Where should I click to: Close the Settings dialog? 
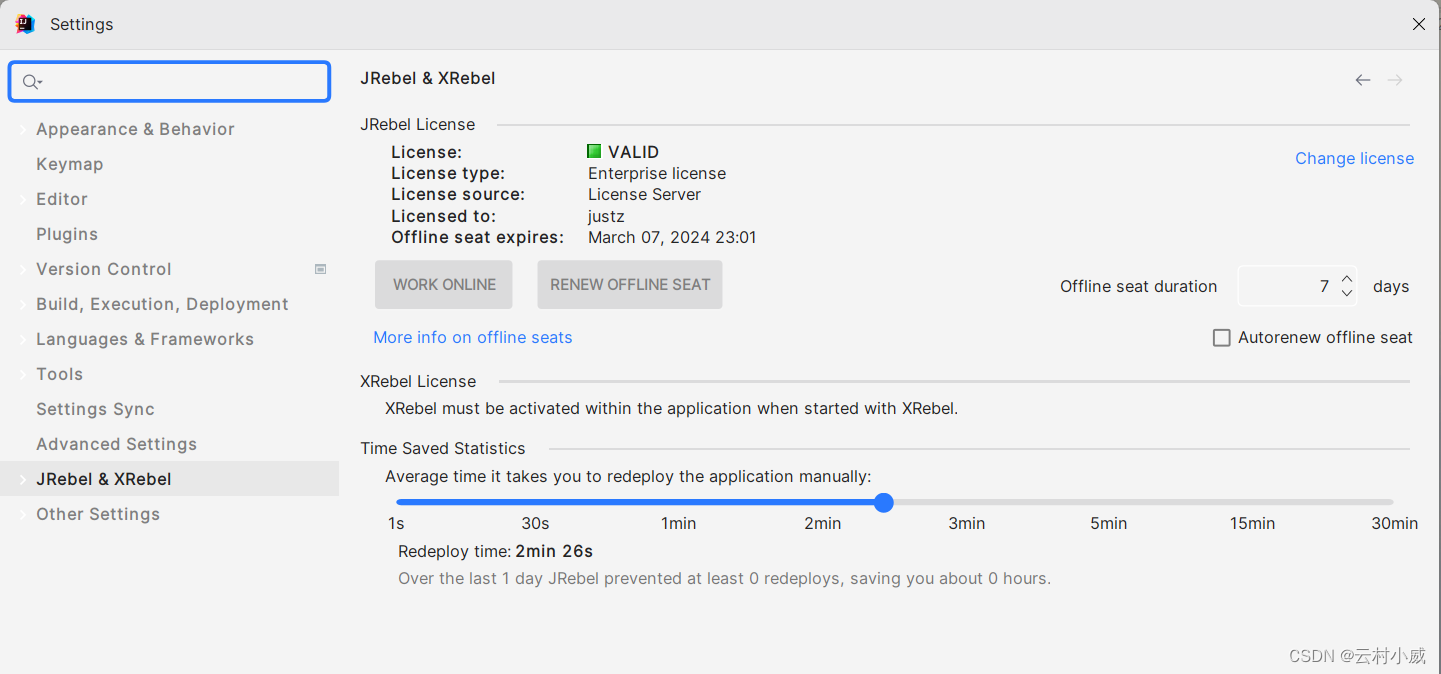coord(1419,24)
